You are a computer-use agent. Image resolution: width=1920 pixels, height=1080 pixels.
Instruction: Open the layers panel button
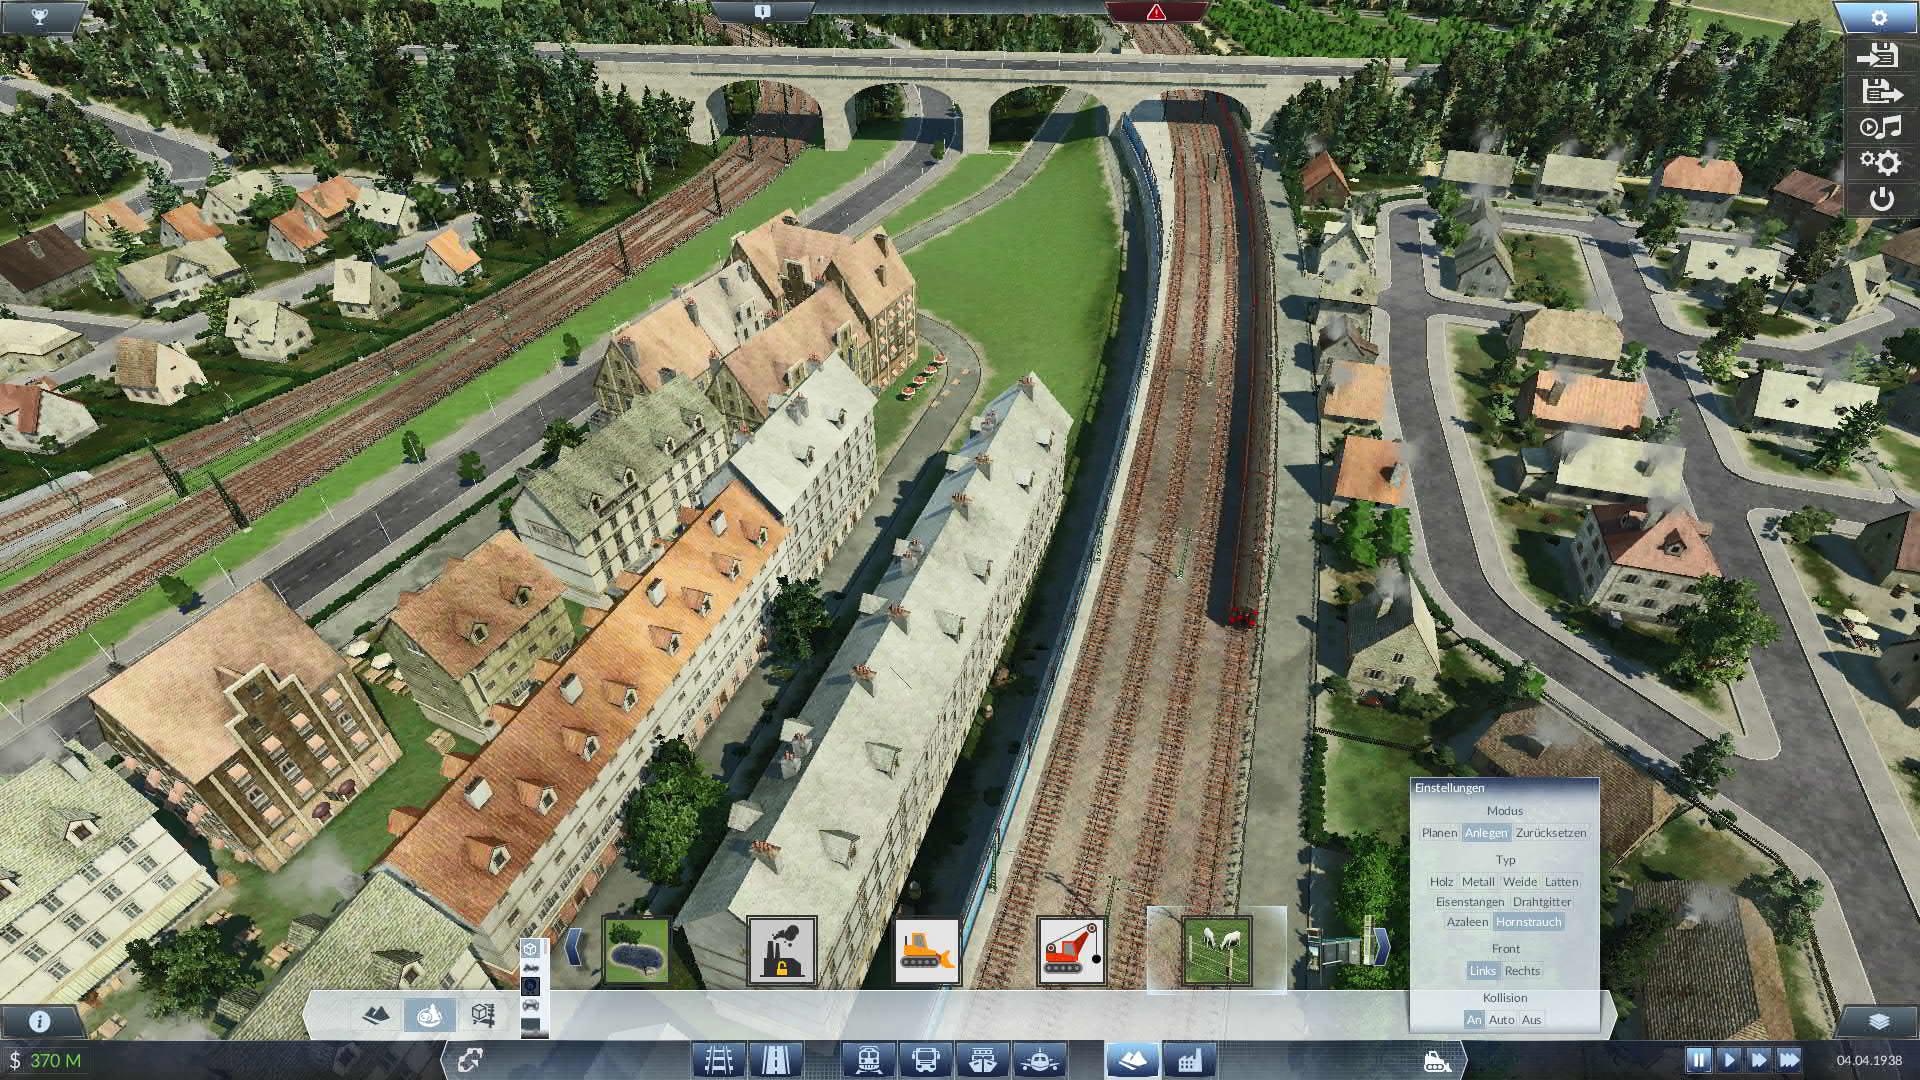click(1878, 1021)
